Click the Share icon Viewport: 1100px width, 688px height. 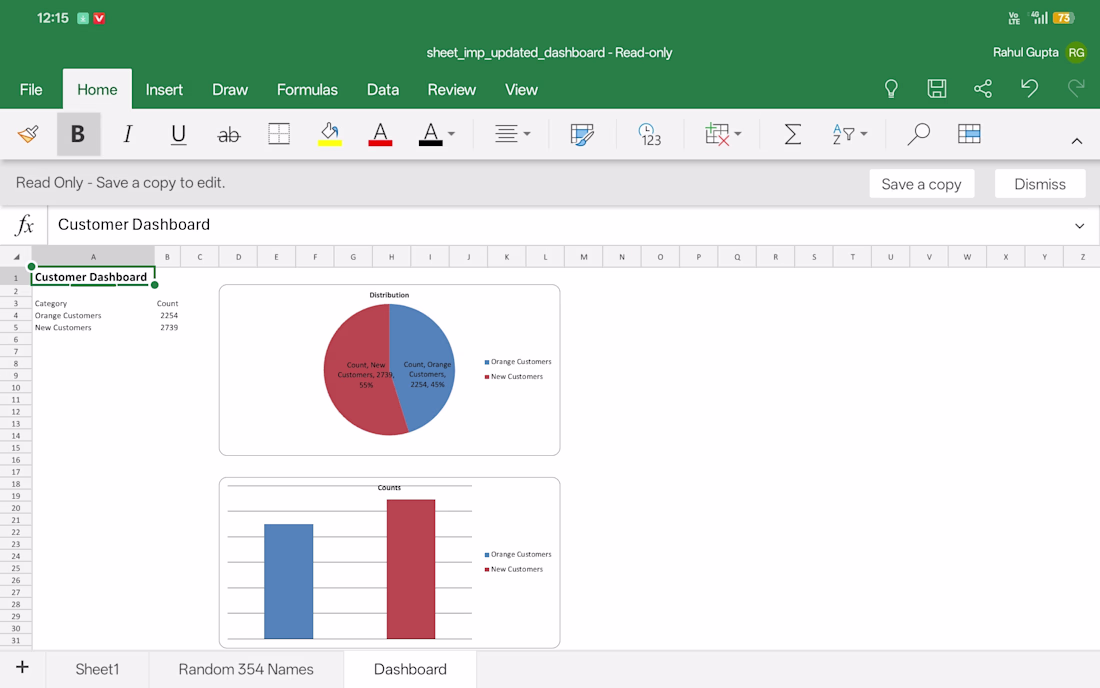[x=983, y=88]
